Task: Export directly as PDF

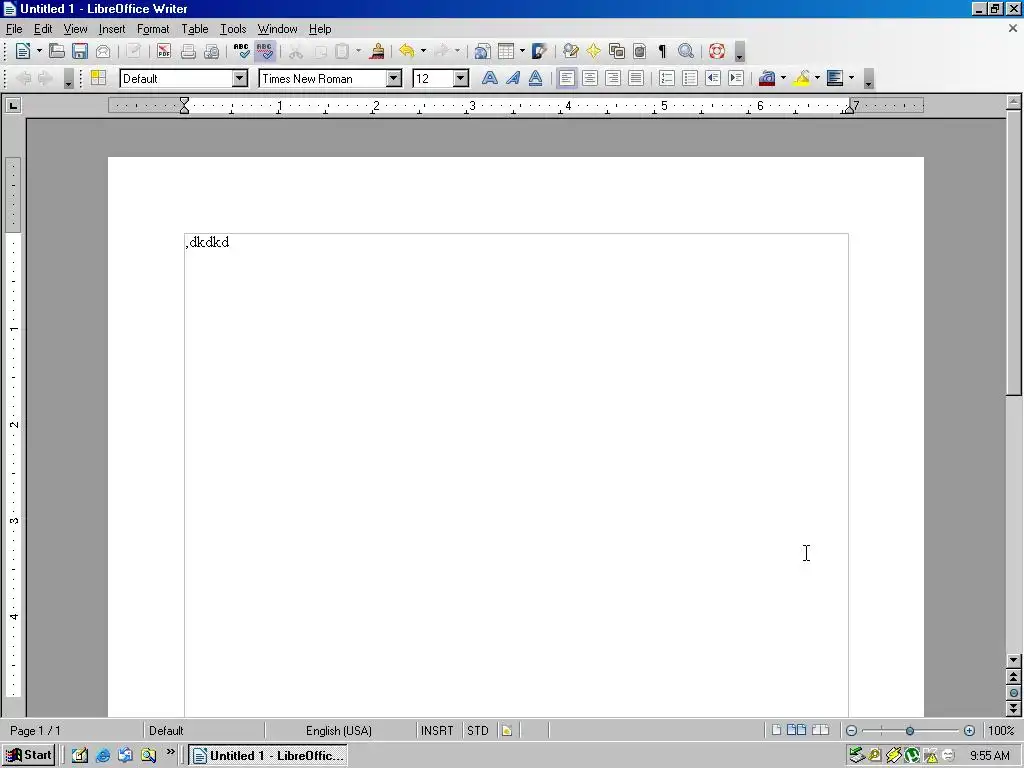Action: coord(163,51)
